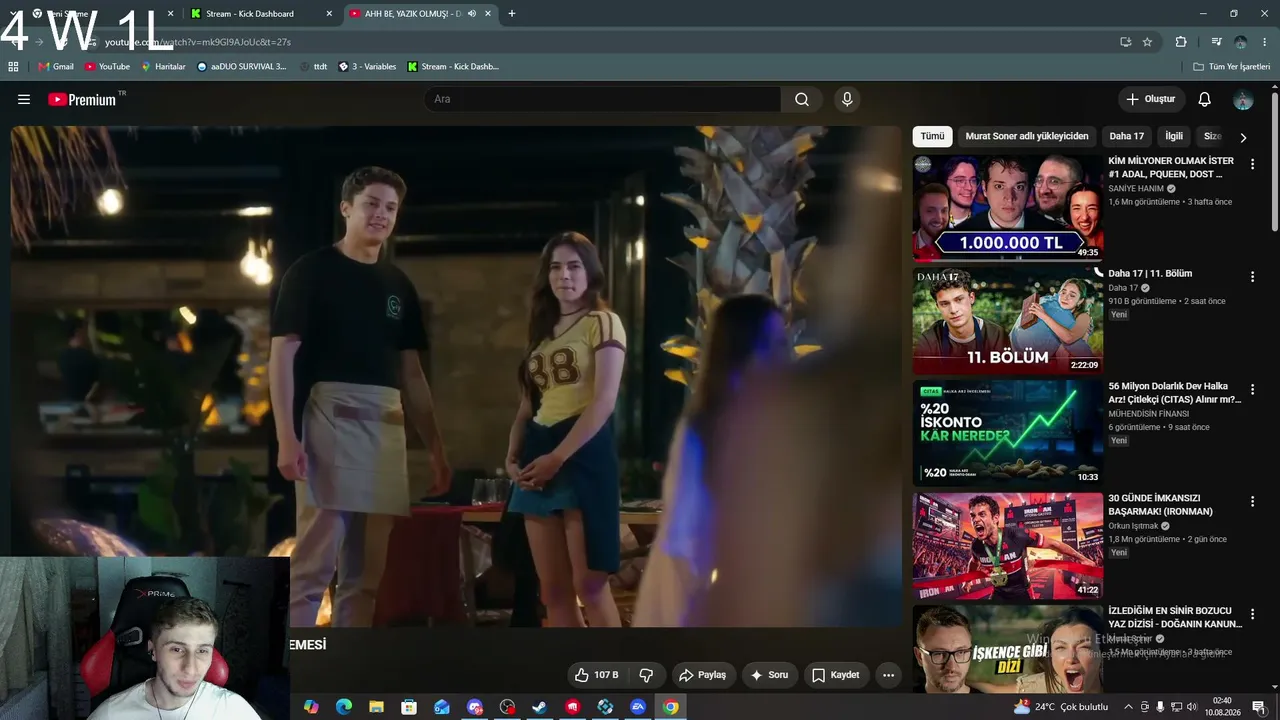Switch to the Stream - Kick Dashboard tab

point(260,14)
